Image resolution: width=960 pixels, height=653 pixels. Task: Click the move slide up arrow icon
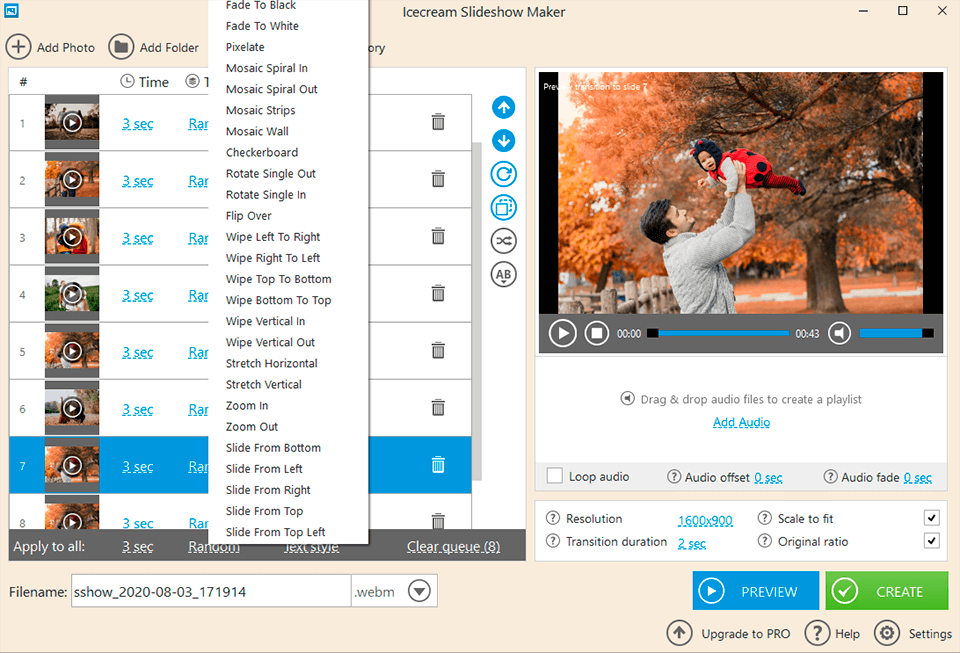point(504,107)
